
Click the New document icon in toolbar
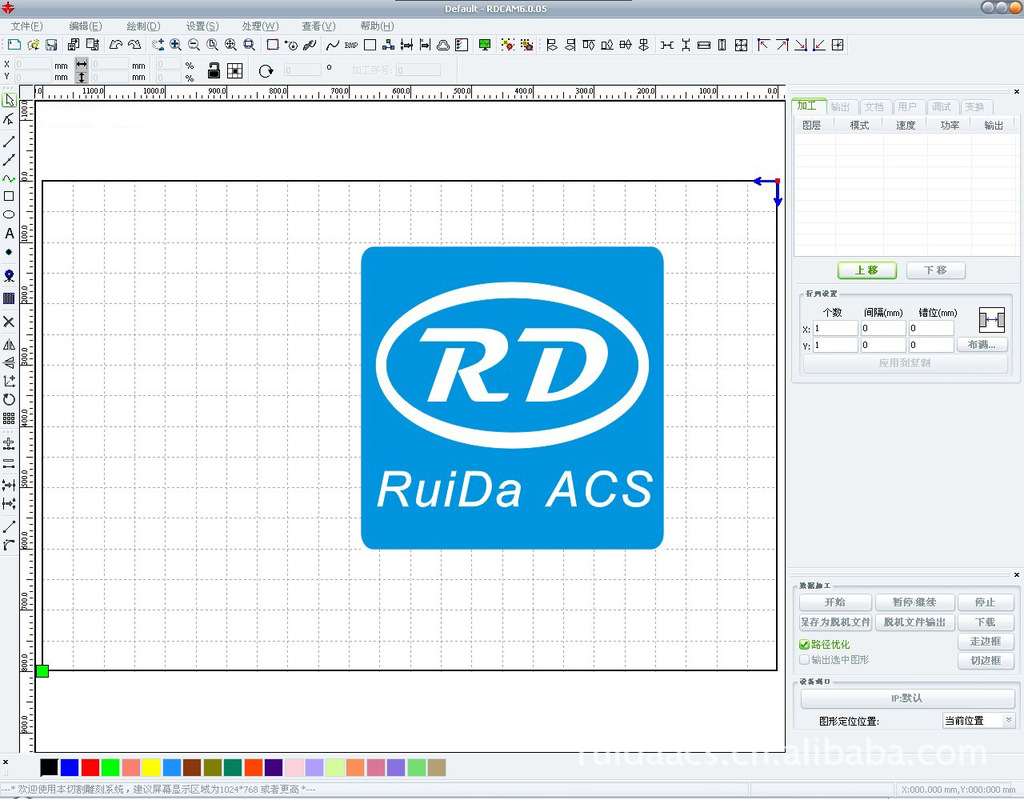coord(14,45)
